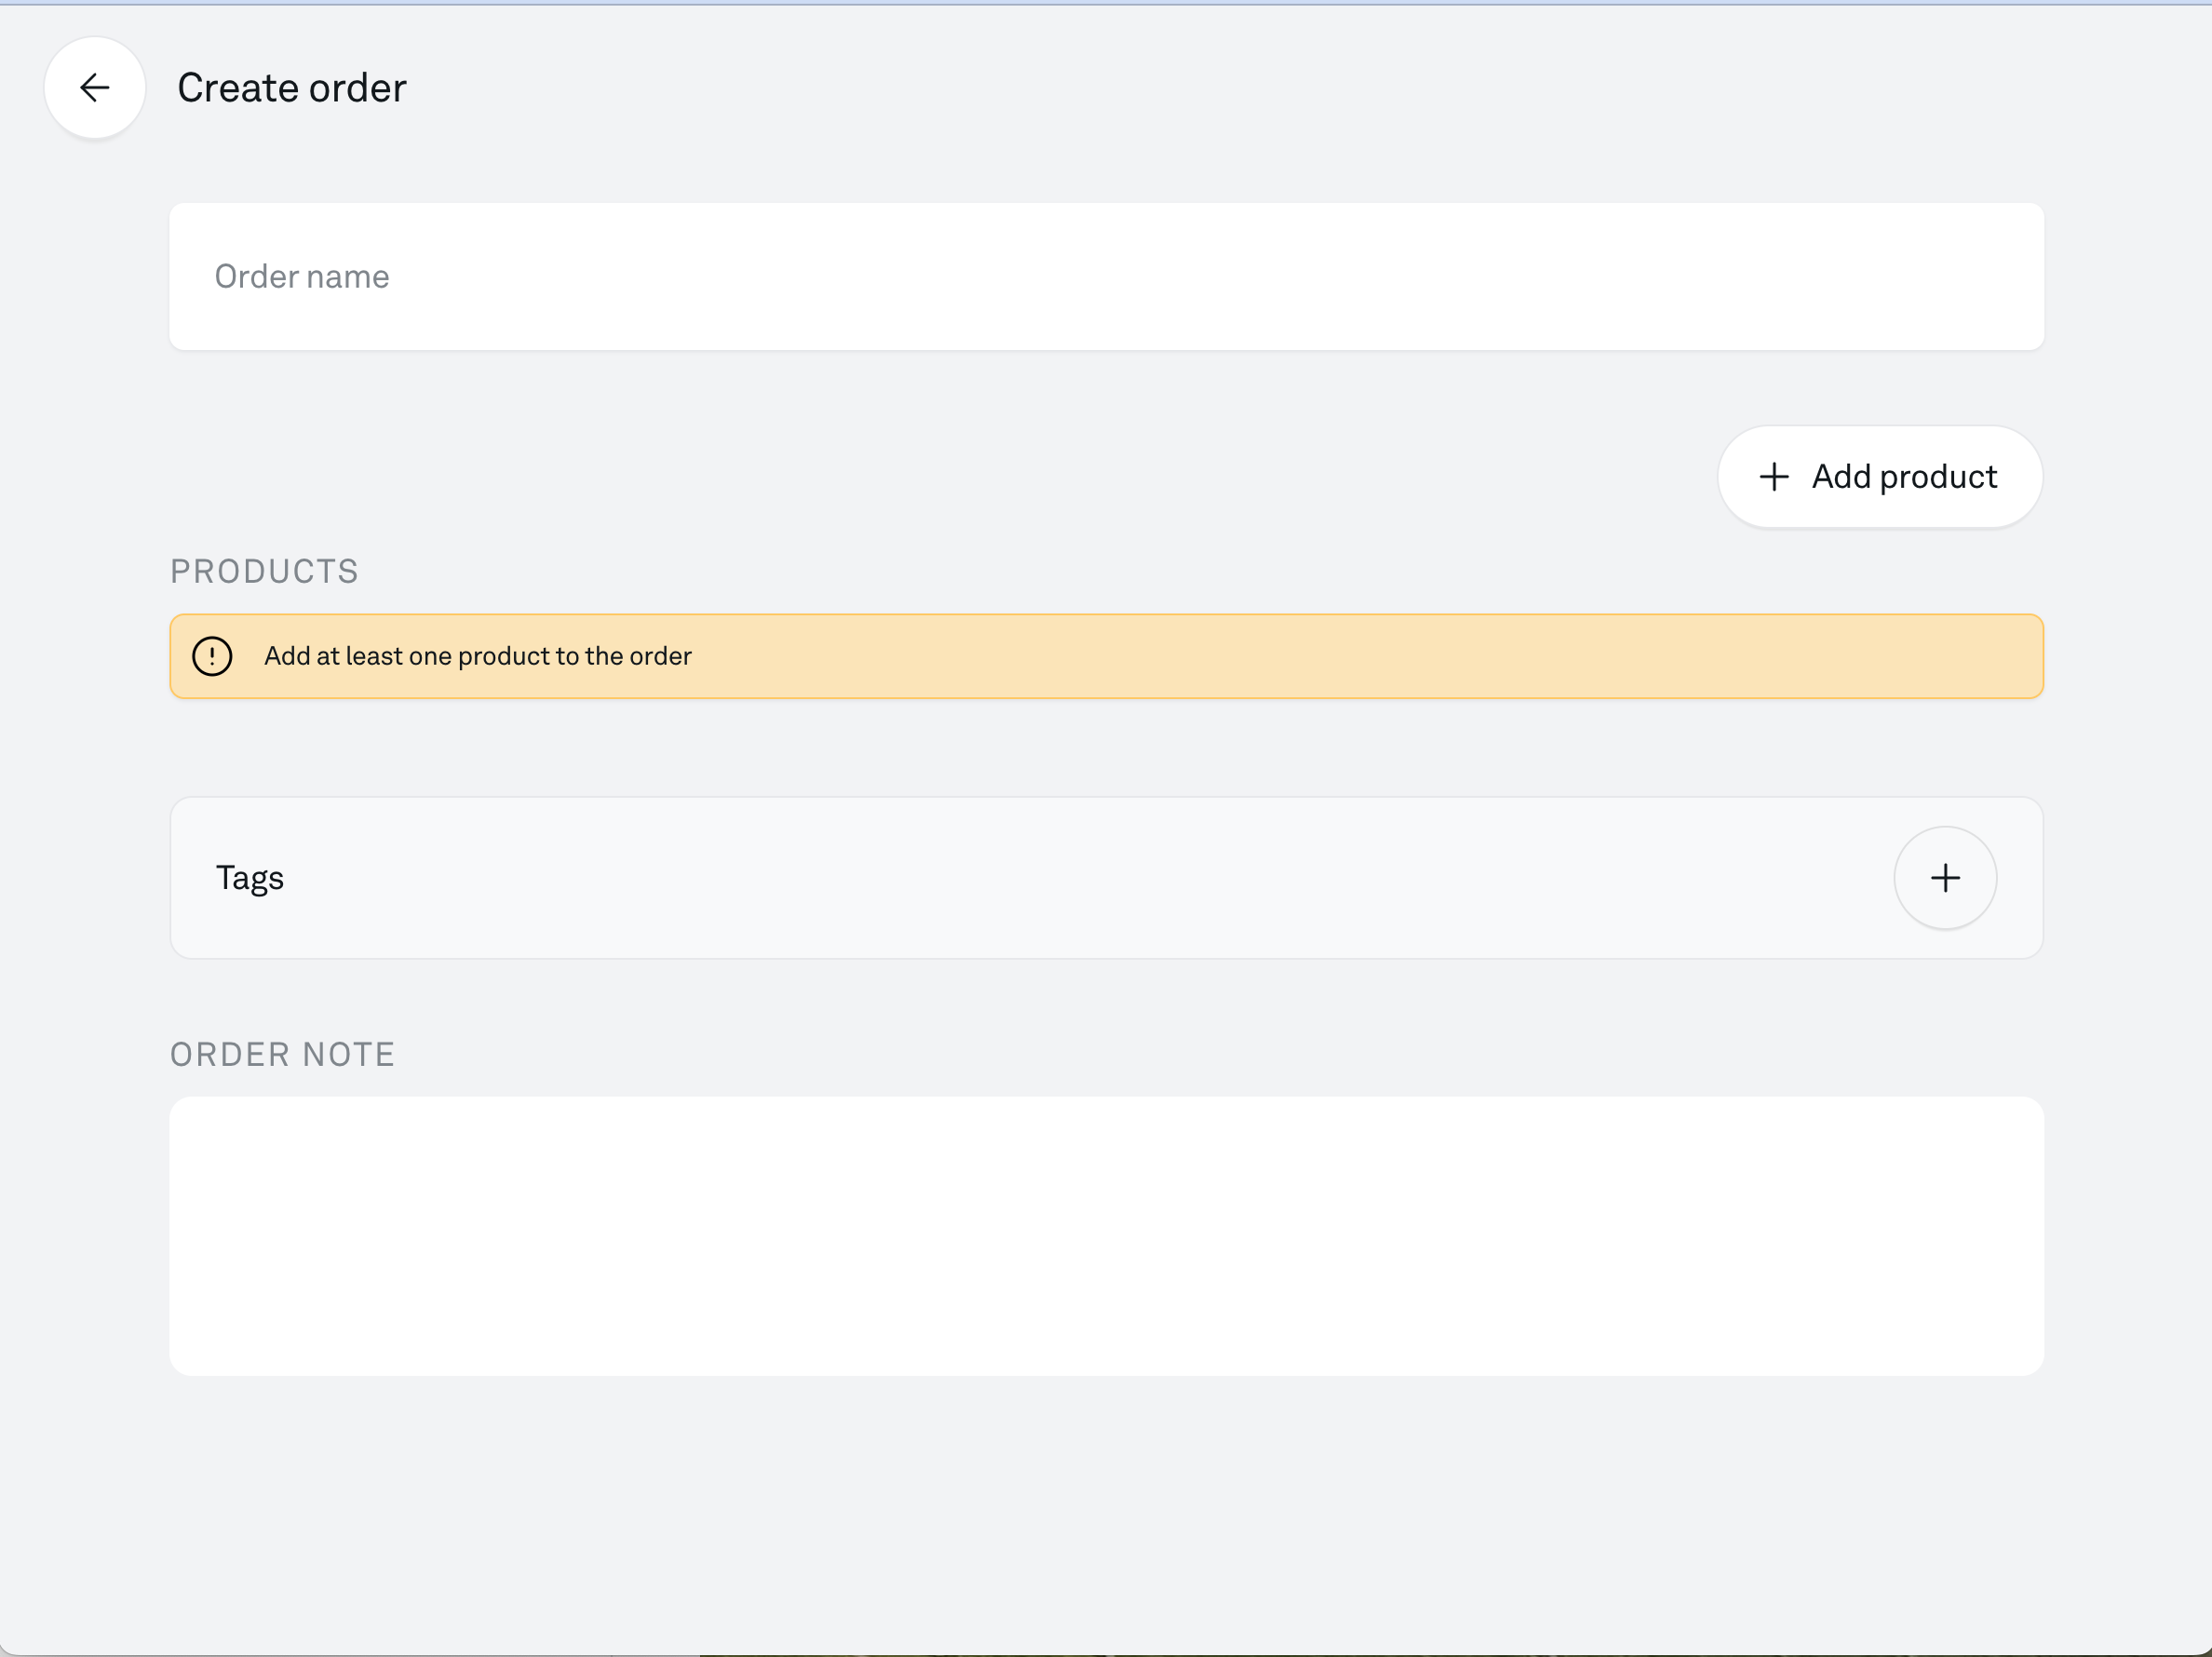The image size is (2212, 1657).
Task: Click the Order name placeholder text
Action: click(302, 277)
